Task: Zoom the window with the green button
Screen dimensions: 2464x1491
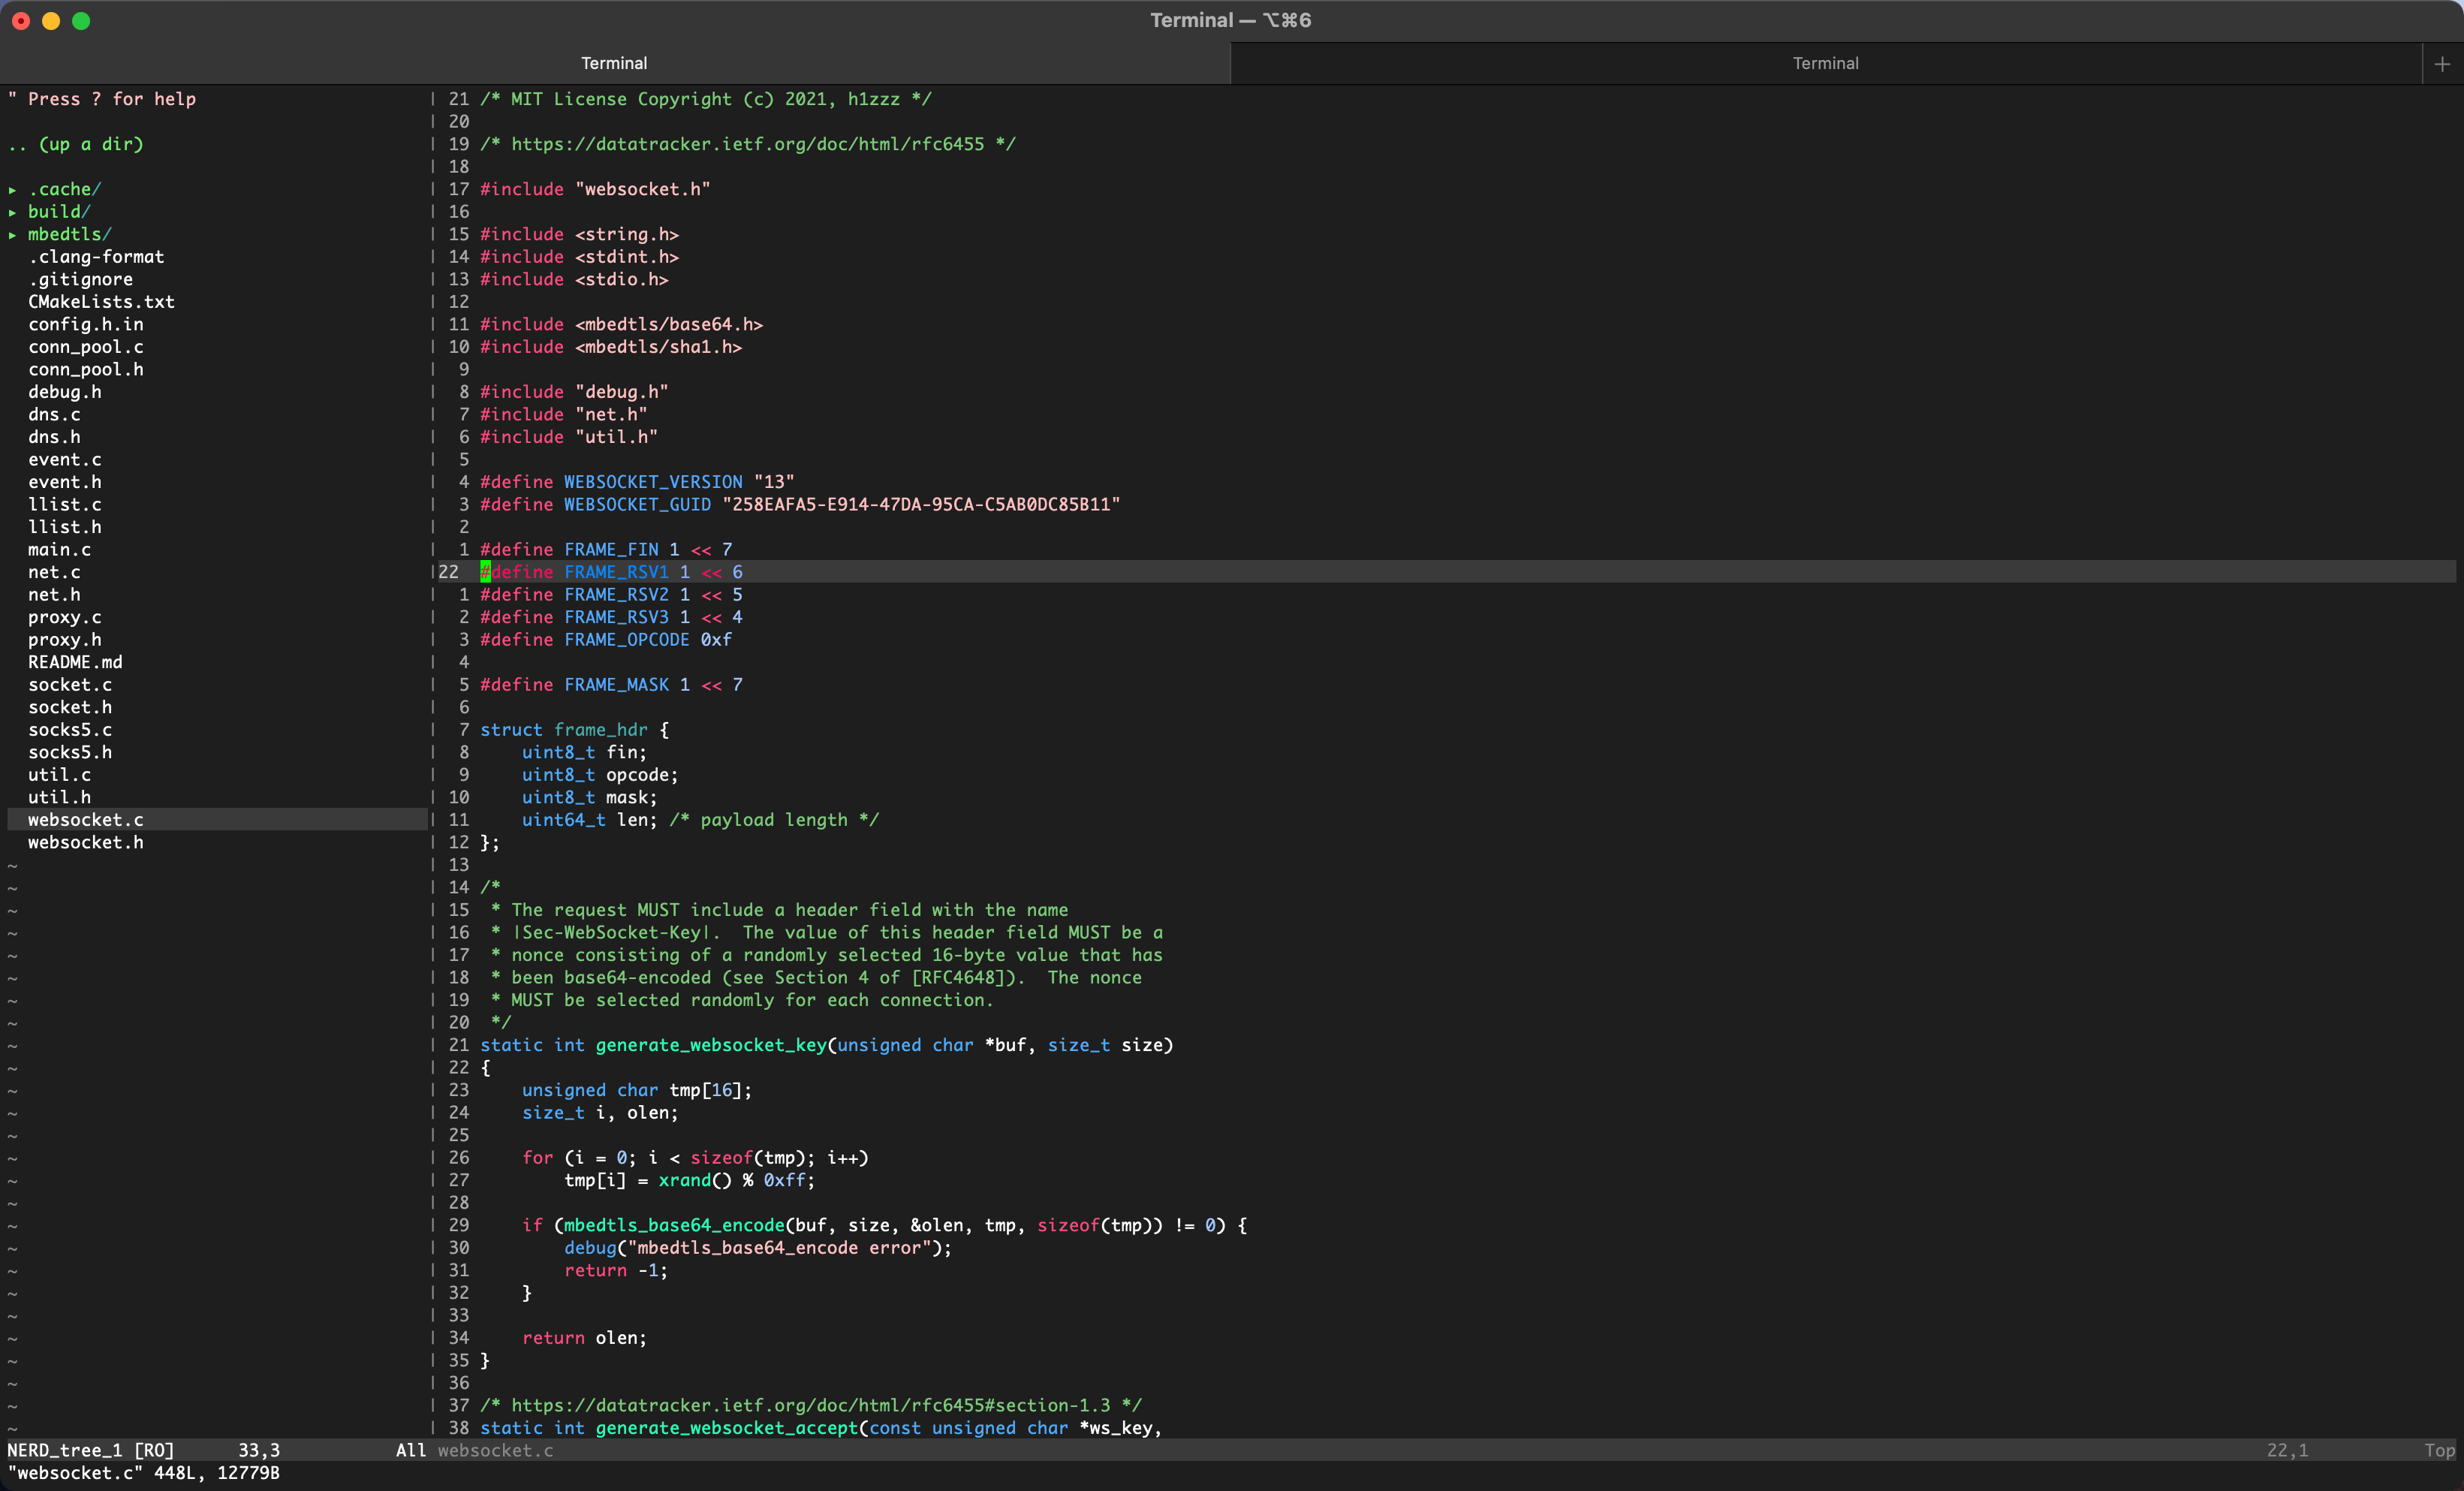Action: 81,21
